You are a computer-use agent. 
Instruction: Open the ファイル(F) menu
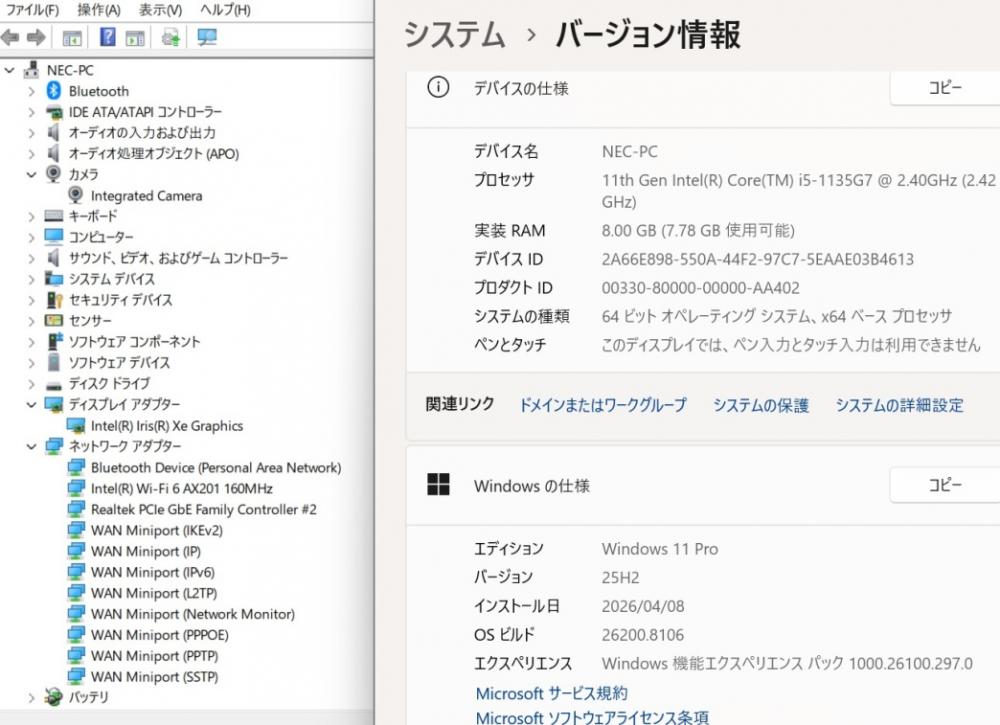(33, 10)
